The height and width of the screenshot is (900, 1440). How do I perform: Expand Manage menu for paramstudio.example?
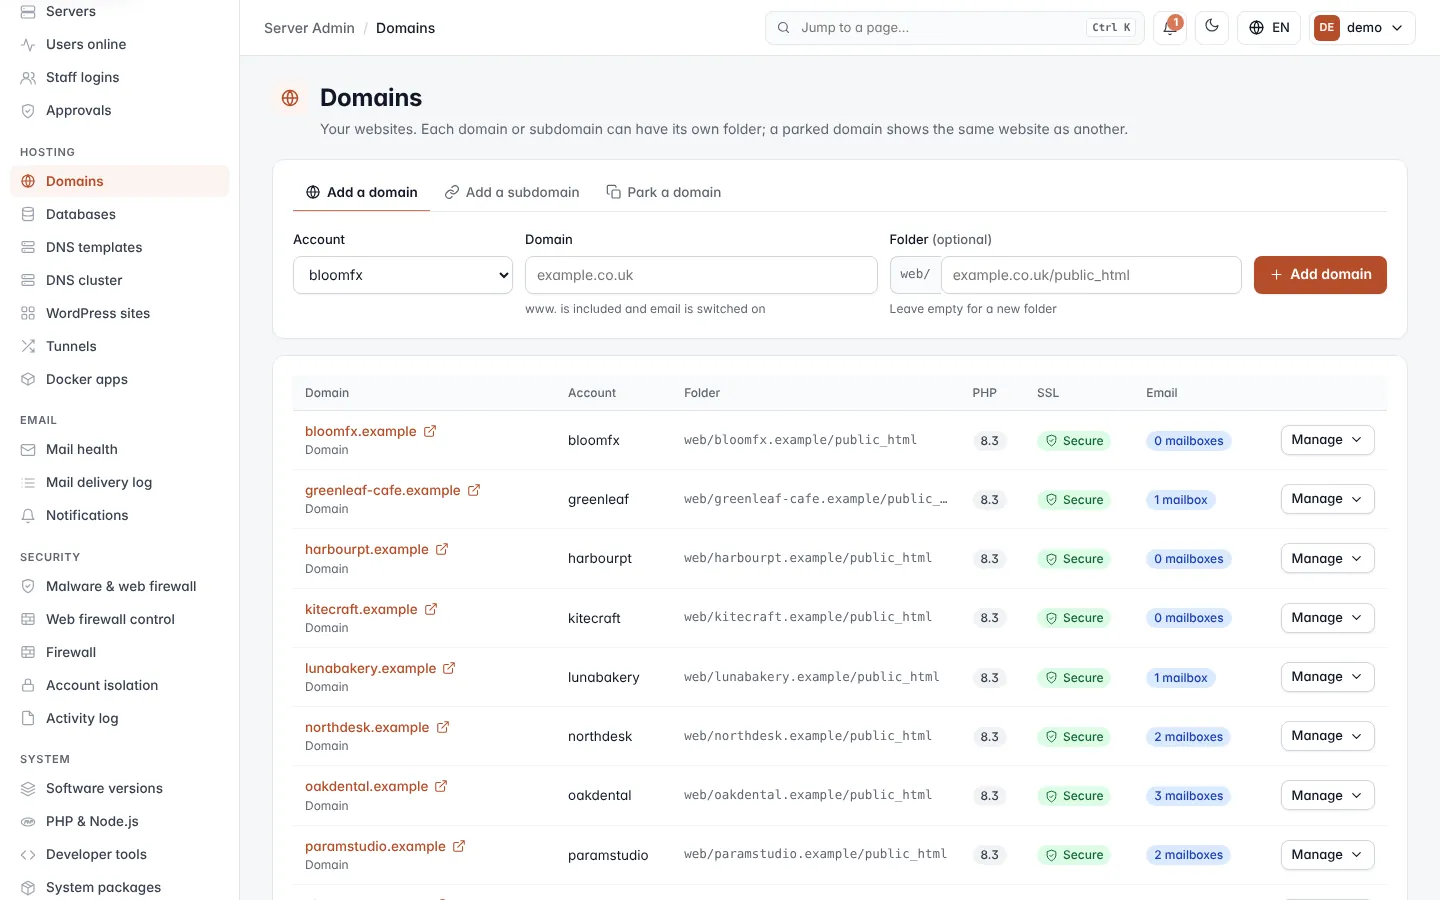click(1327, 855)
